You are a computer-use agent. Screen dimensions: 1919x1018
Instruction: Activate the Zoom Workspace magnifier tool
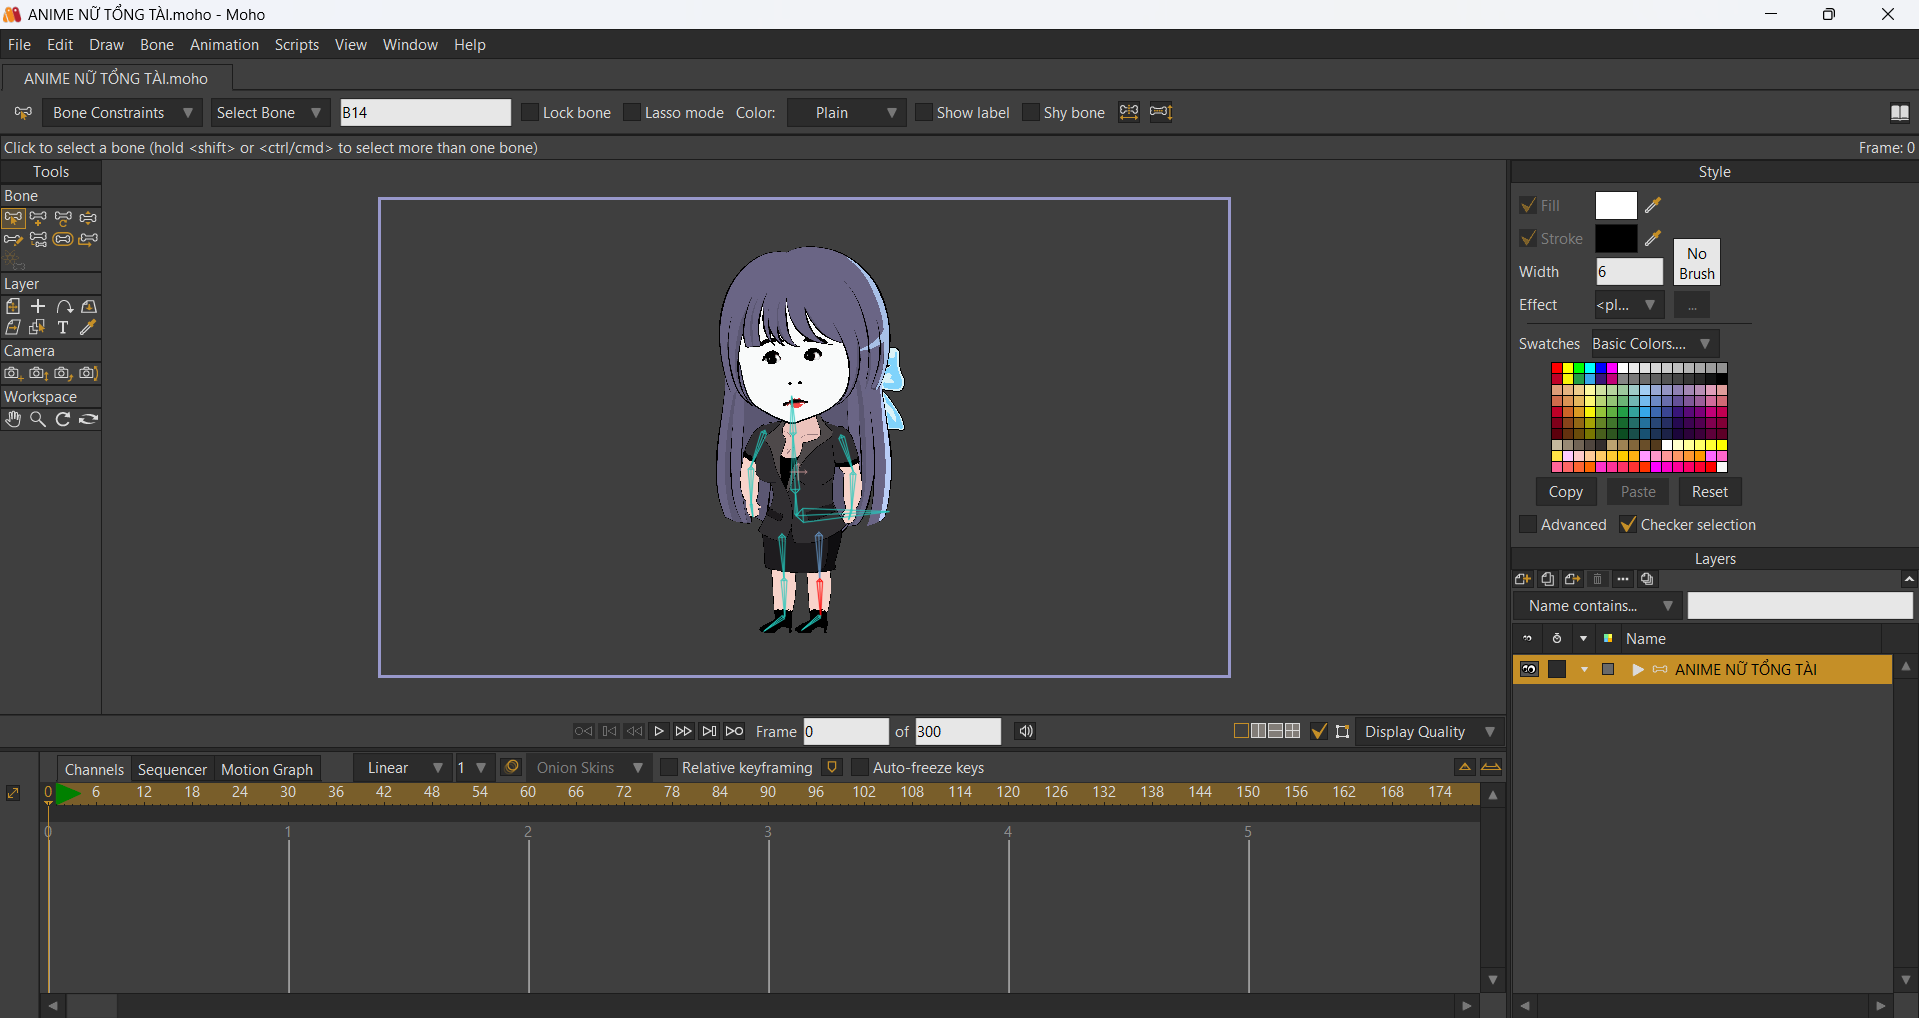click(x=38, y=420)
